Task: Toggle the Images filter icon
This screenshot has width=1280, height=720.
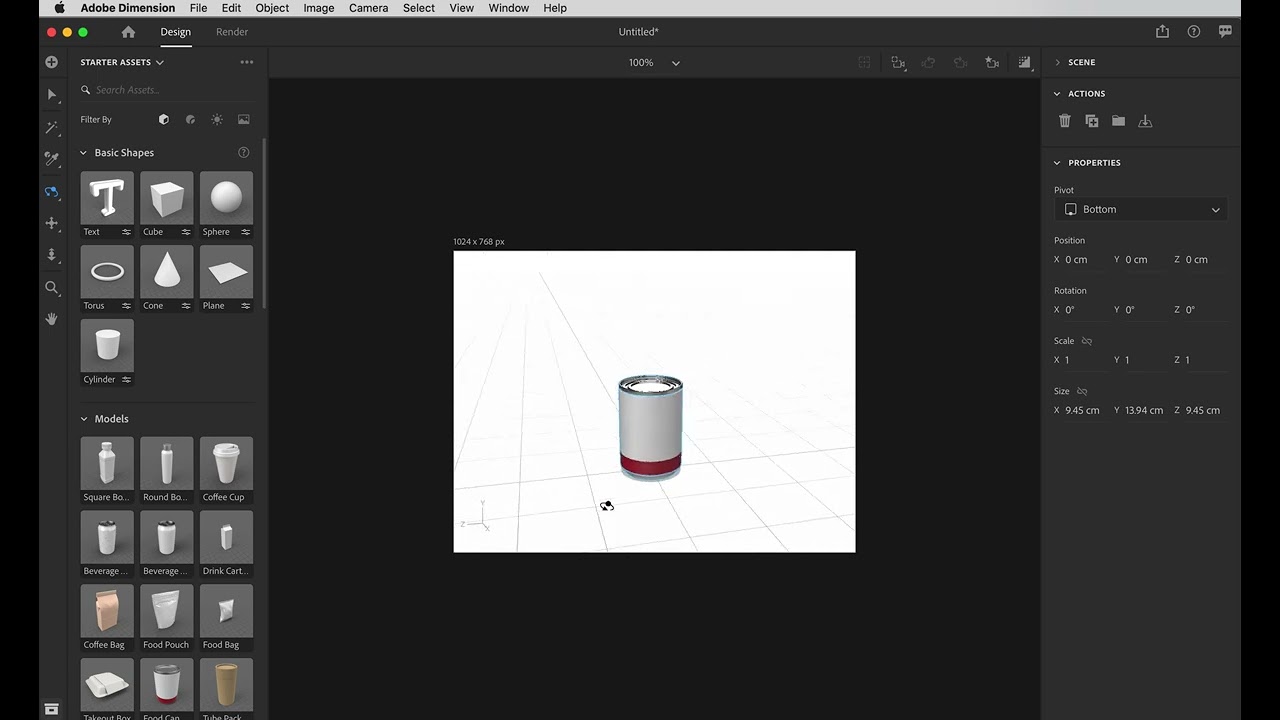Action: [244, 119]
